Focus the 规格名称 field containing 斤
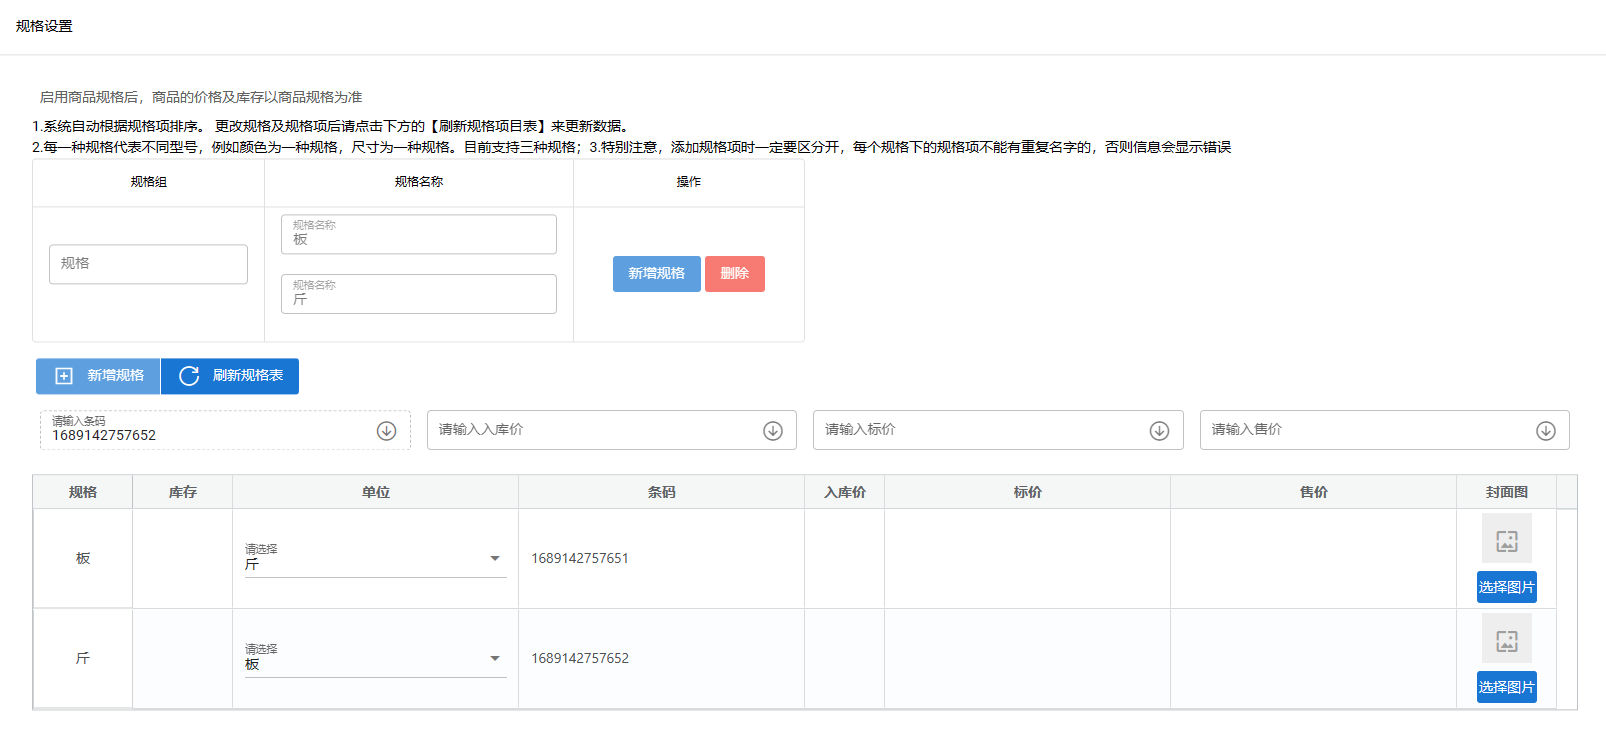The width and height of the screenshot is (1606, 739). (419, 294)
